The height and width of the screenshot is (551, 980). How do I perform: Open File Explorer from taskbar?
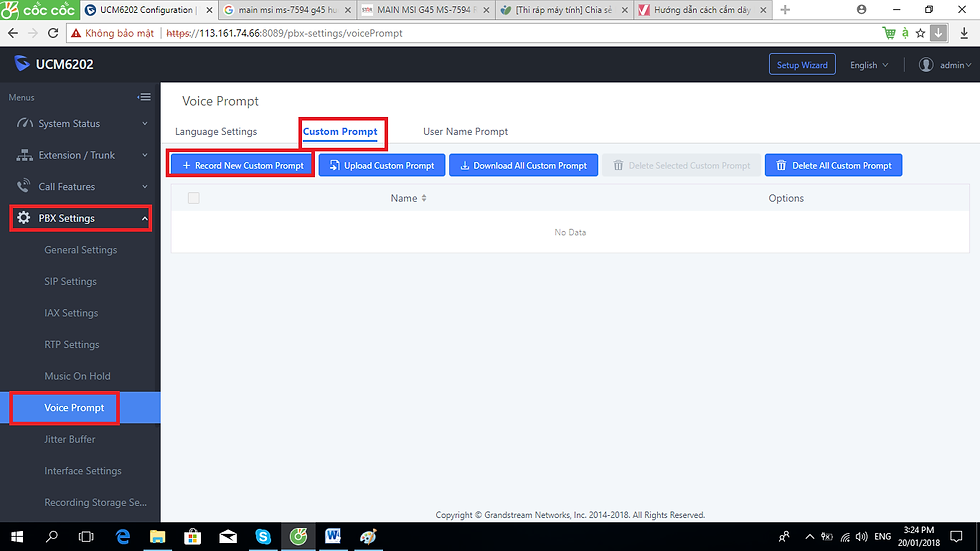[x=158, y=537]
